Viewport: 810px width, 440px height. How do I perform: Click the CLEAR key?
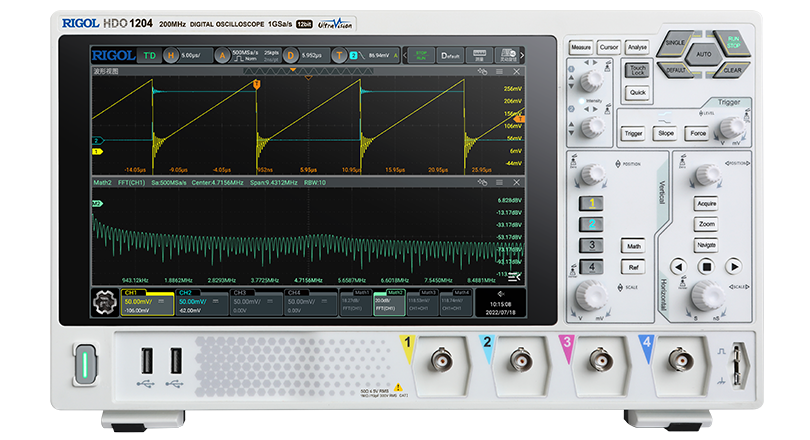coord(732,70)
